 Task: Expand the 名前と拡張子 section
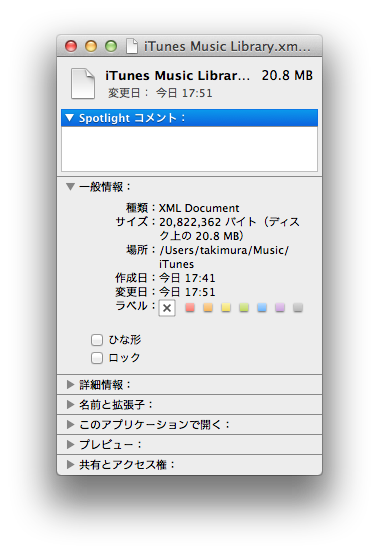tap(71, 405)
